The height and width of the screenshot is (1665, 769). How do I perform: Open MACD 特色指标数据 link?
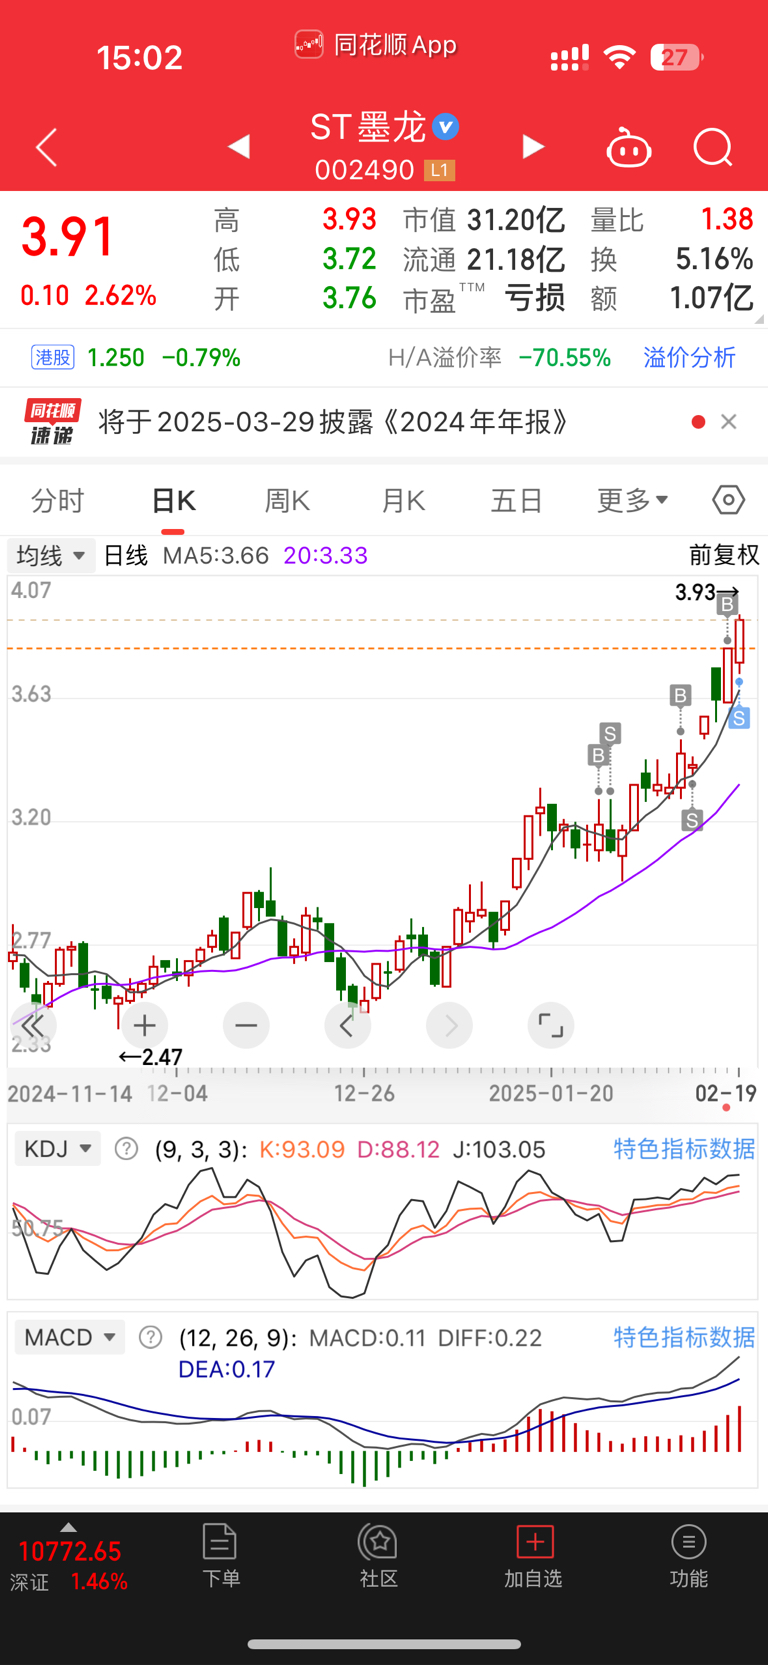pos(684,1337)
